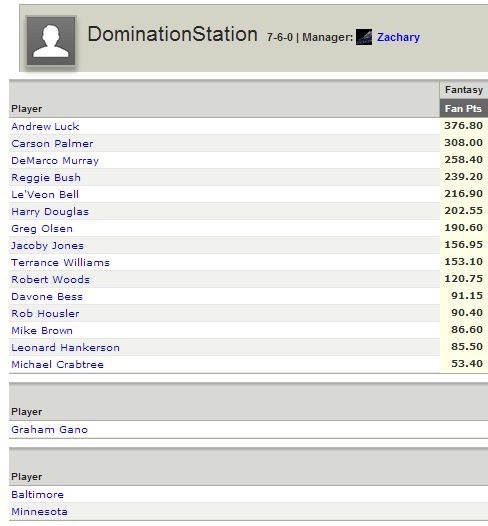Screen dimensions: 488x526
Task: View Le'Veon Bell's player details
Action: tap(45, 195)
